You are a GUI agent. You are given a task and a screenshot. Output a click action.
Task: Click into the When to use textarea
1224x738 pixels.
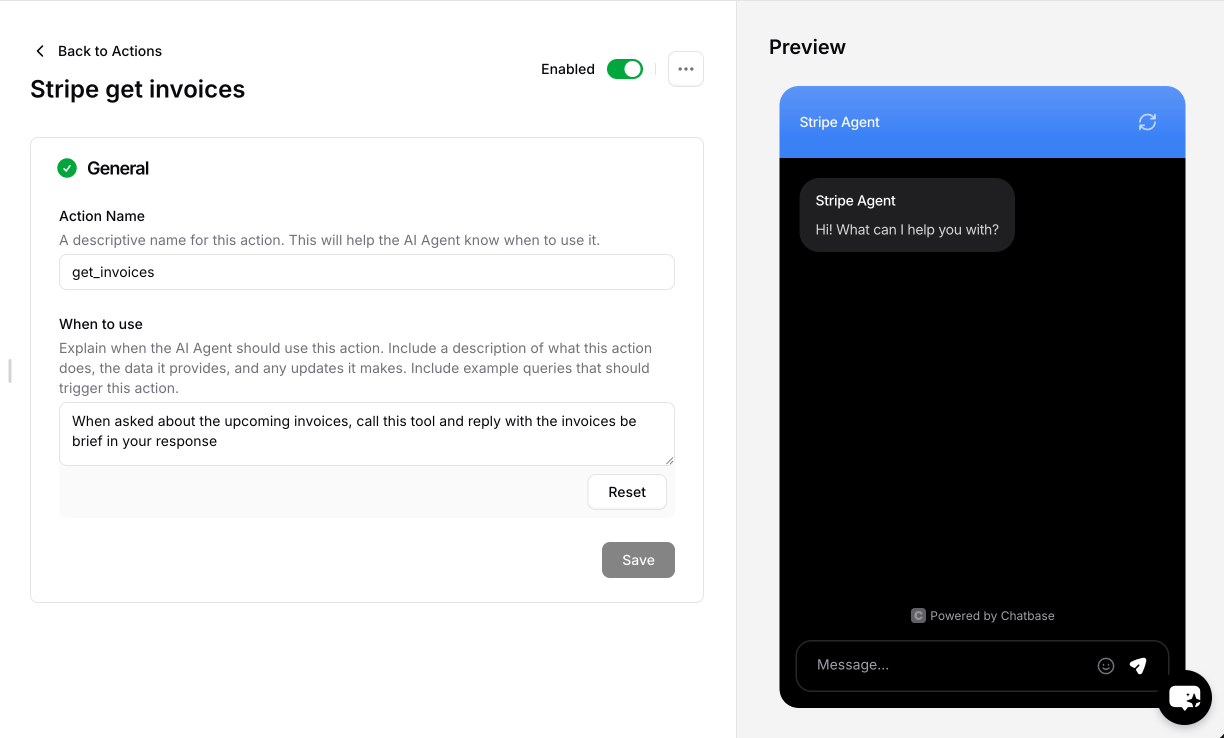click(x=367, y=434)
